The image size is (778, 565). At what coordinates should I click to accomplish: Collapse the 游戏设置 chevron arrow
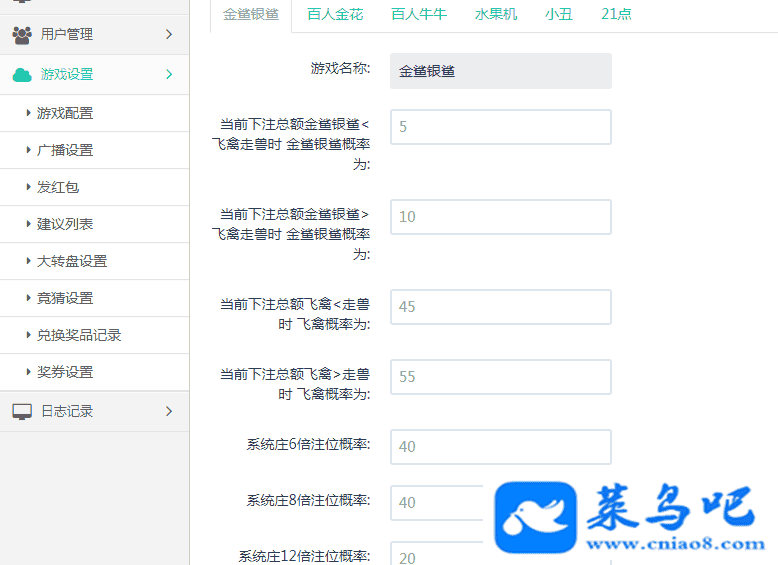[168, 75]
